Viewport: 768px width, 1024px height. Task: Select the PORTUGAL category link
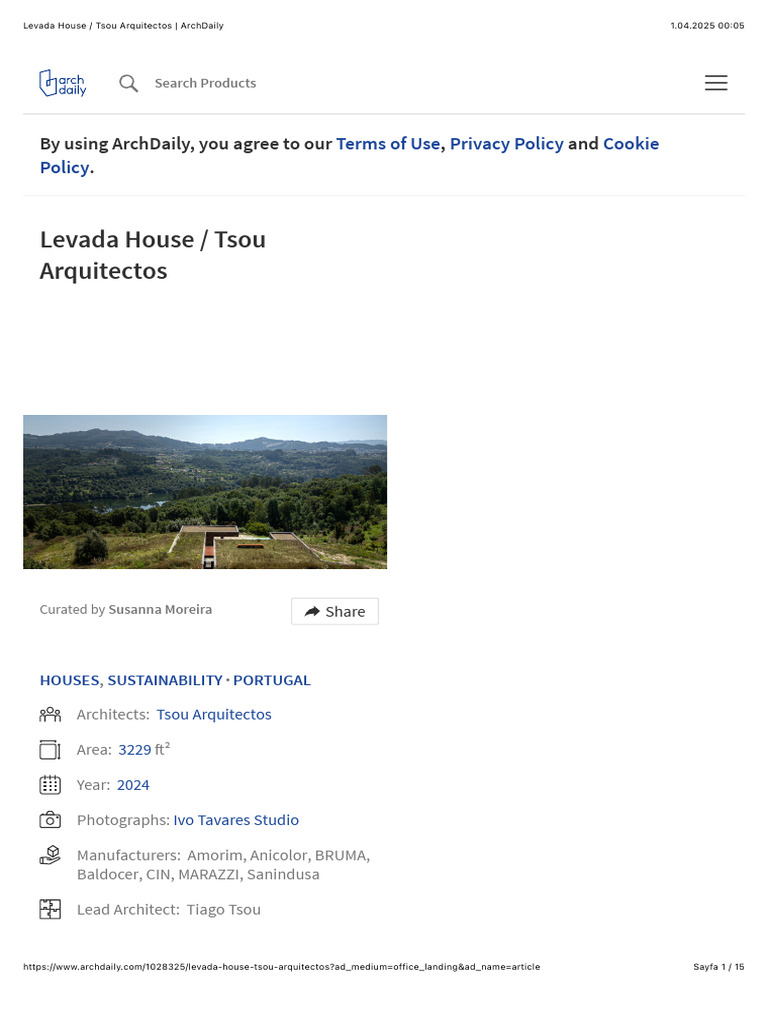272,680
